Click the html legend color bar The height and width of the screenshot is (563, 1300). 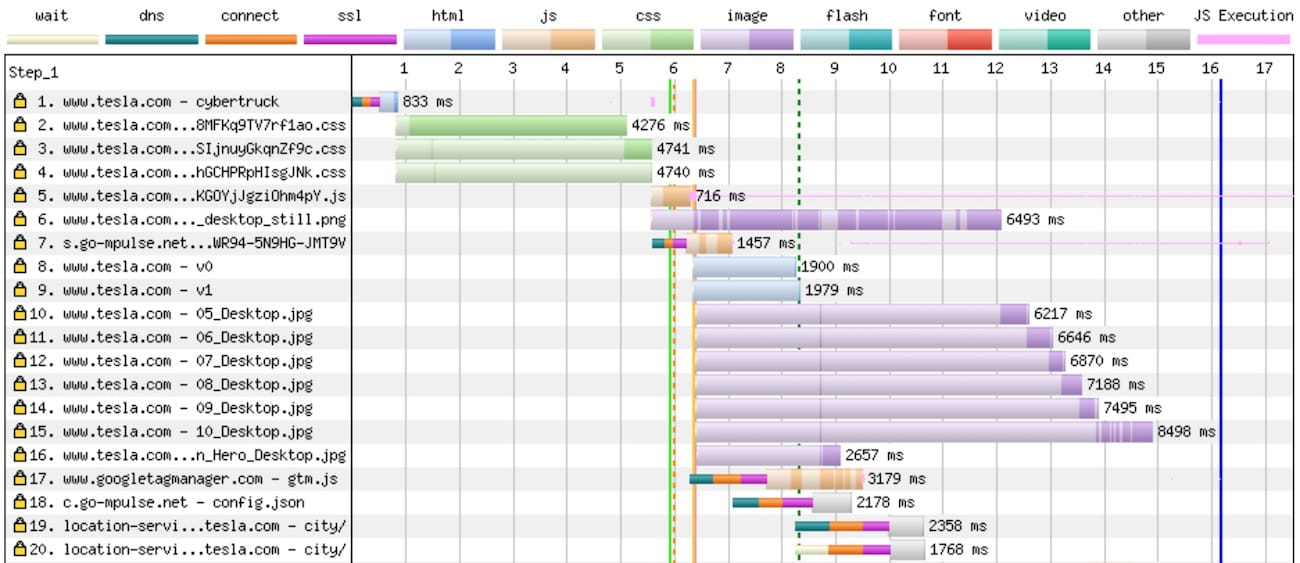coord(449,39)
